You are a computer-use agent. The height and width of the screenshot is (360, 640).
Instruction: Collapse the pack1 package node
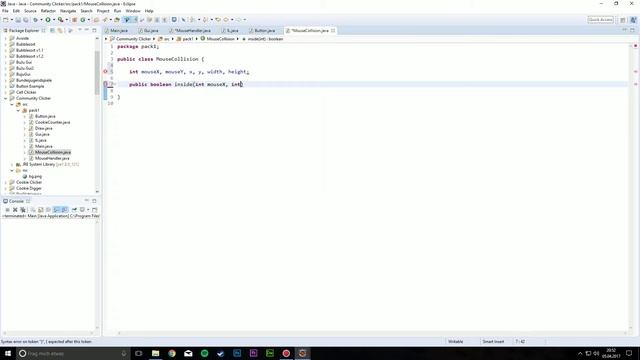18,111
